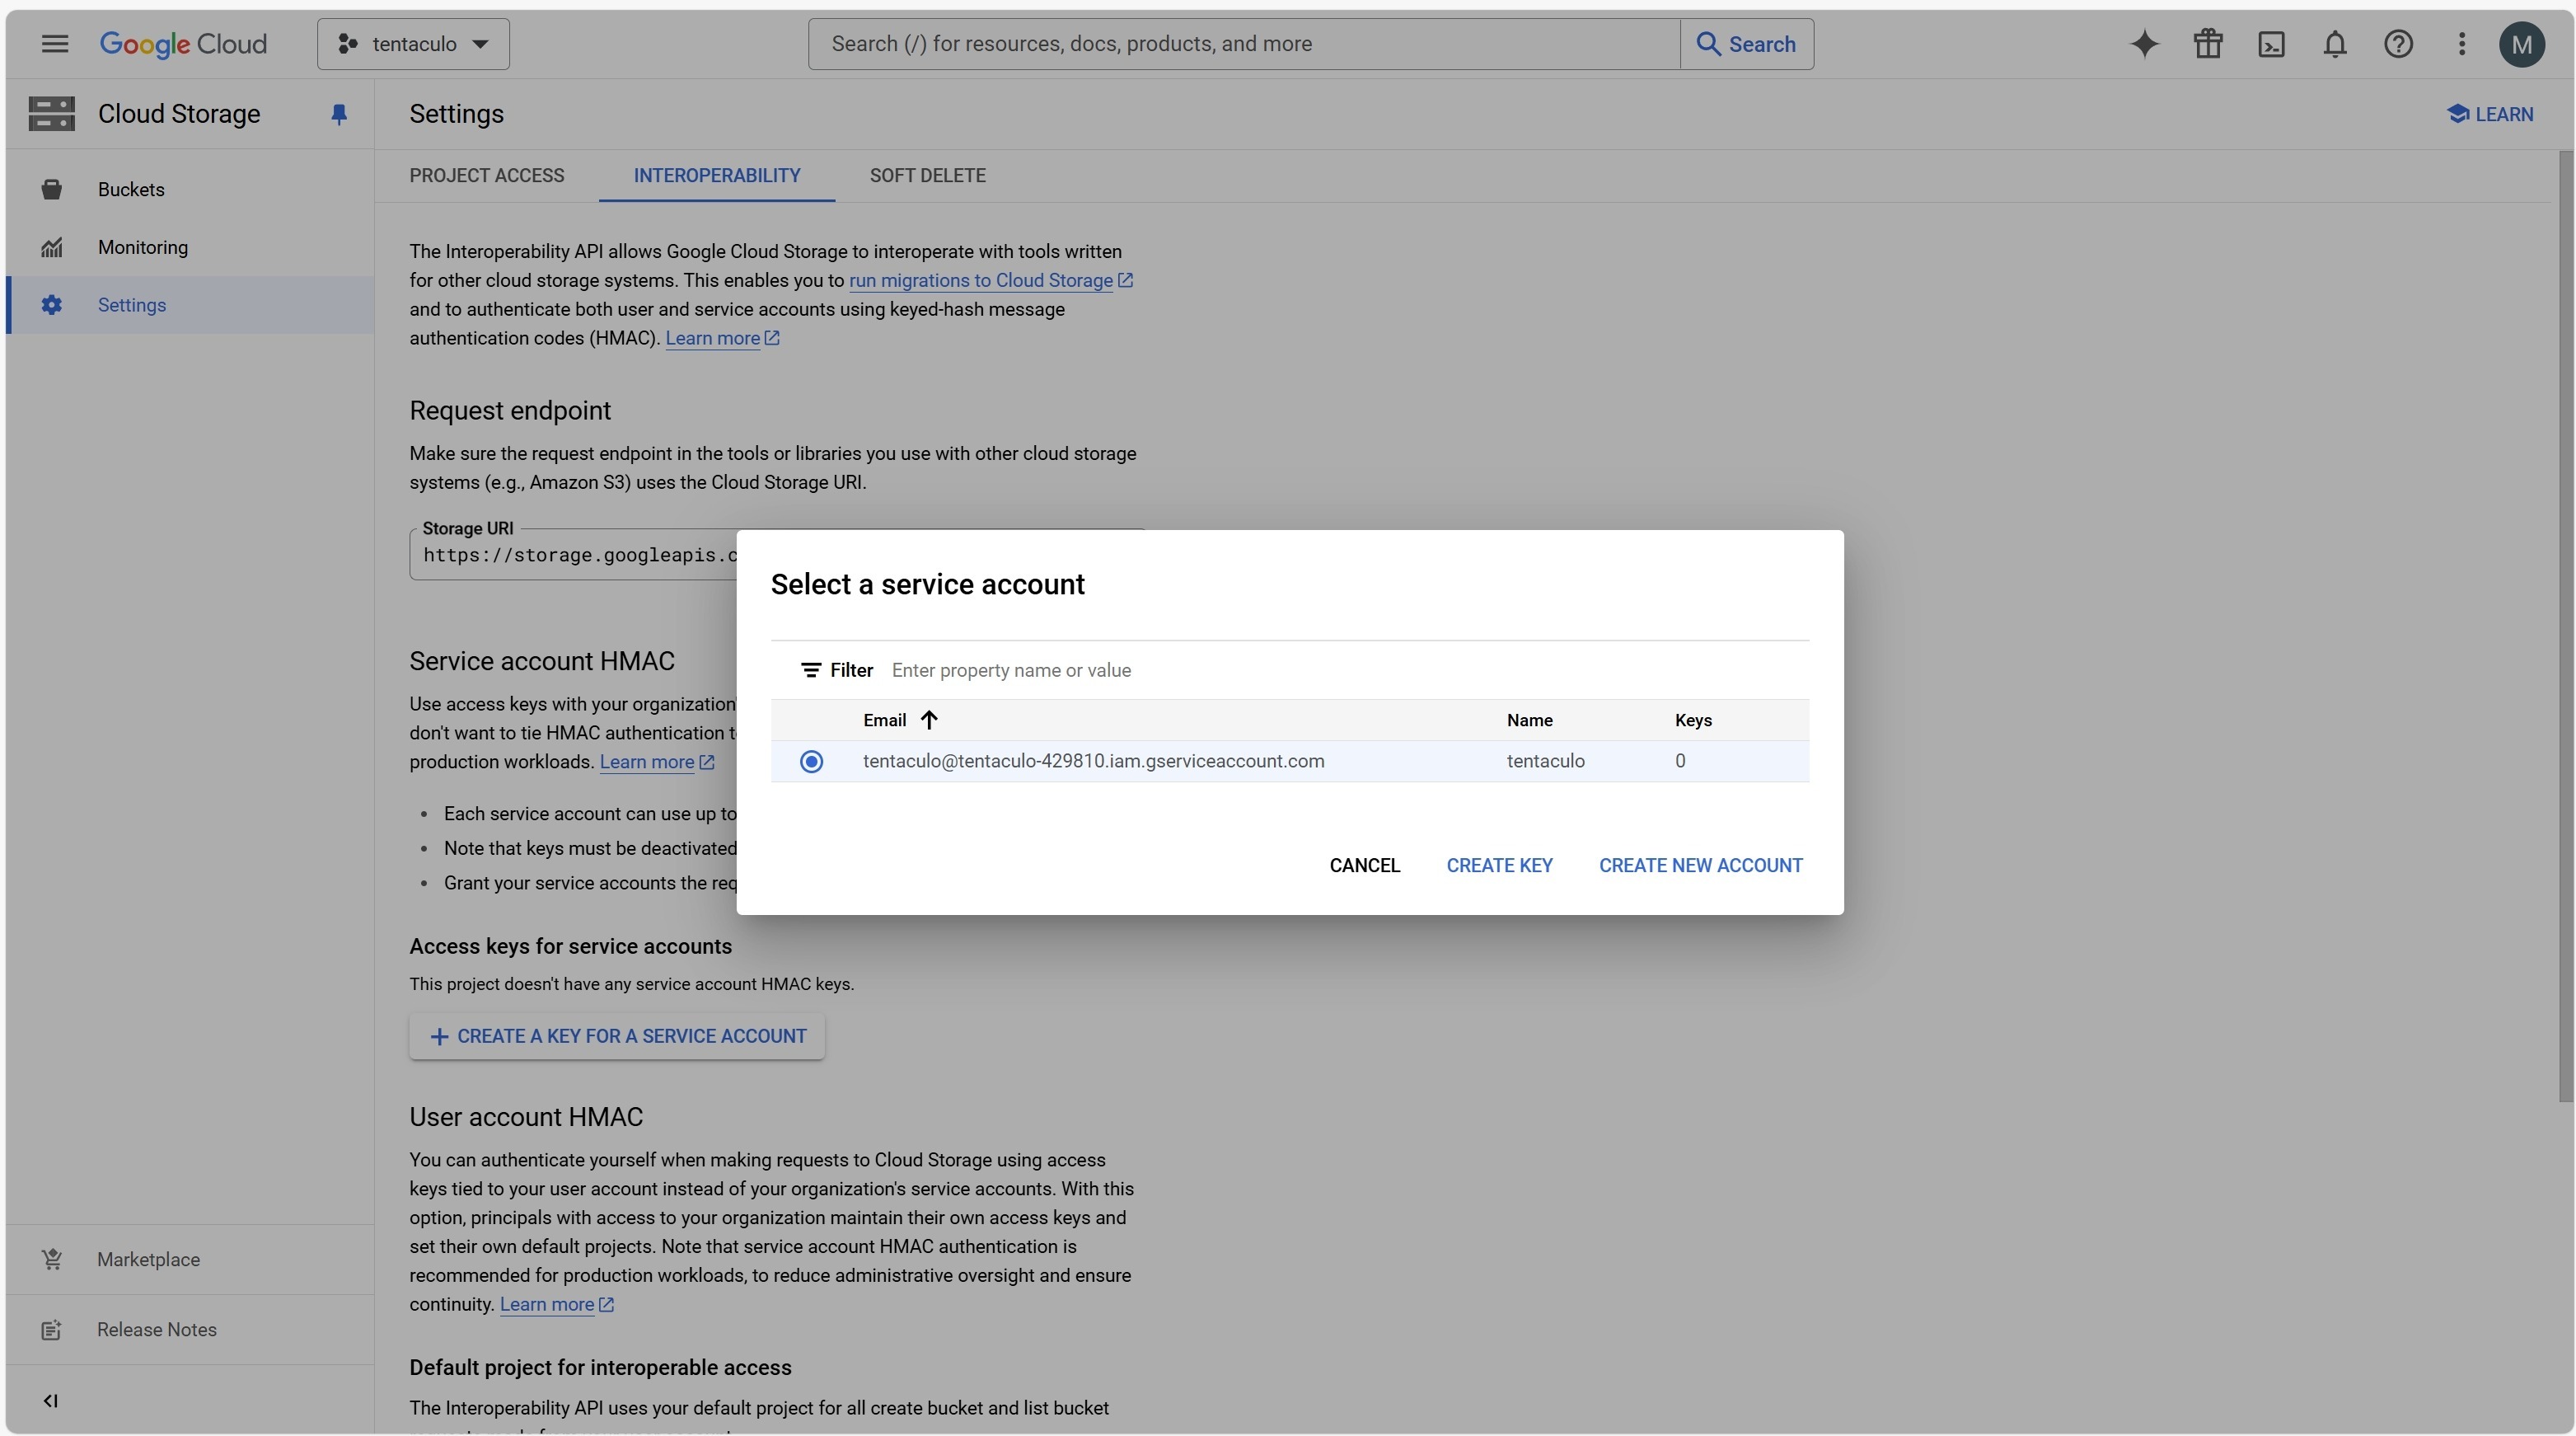
Task: Open the three-dot more options menu
Action: (2462, 44)
